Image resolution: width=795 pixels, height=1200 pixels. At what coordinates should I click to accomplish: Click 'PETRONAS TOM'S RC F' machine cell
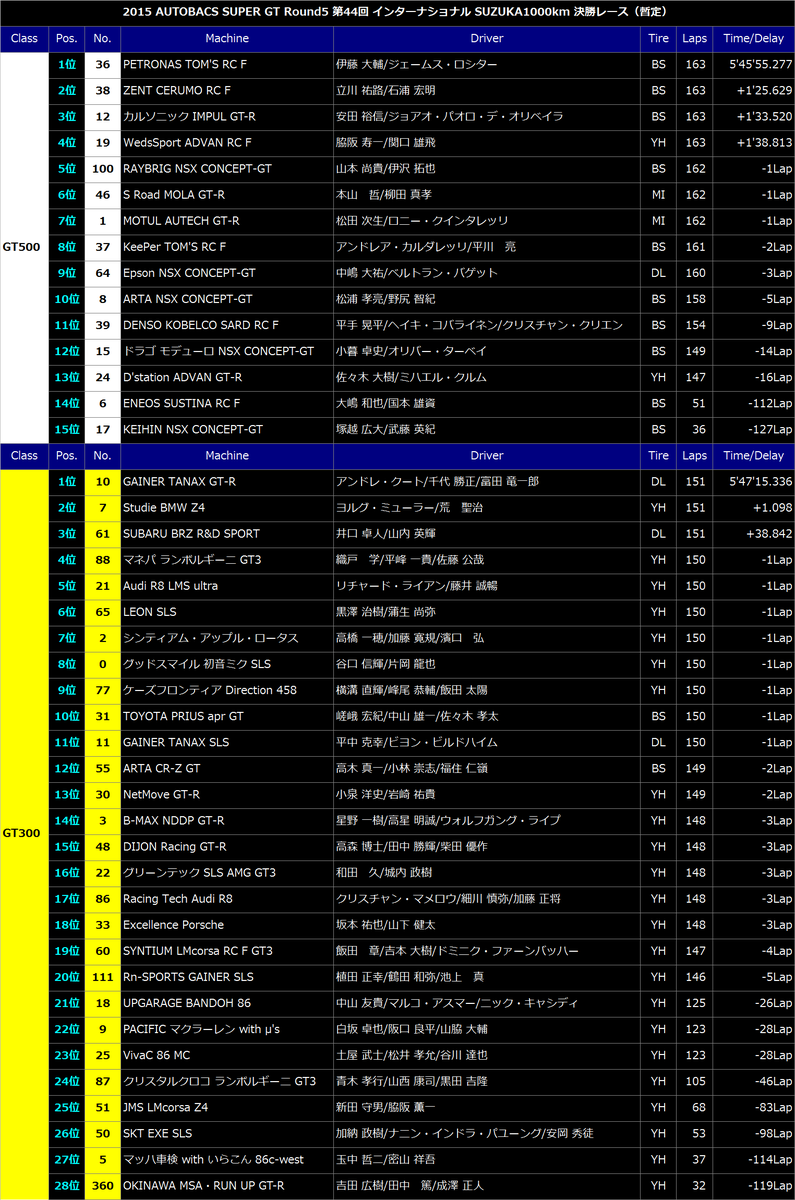tap(226, 65)
